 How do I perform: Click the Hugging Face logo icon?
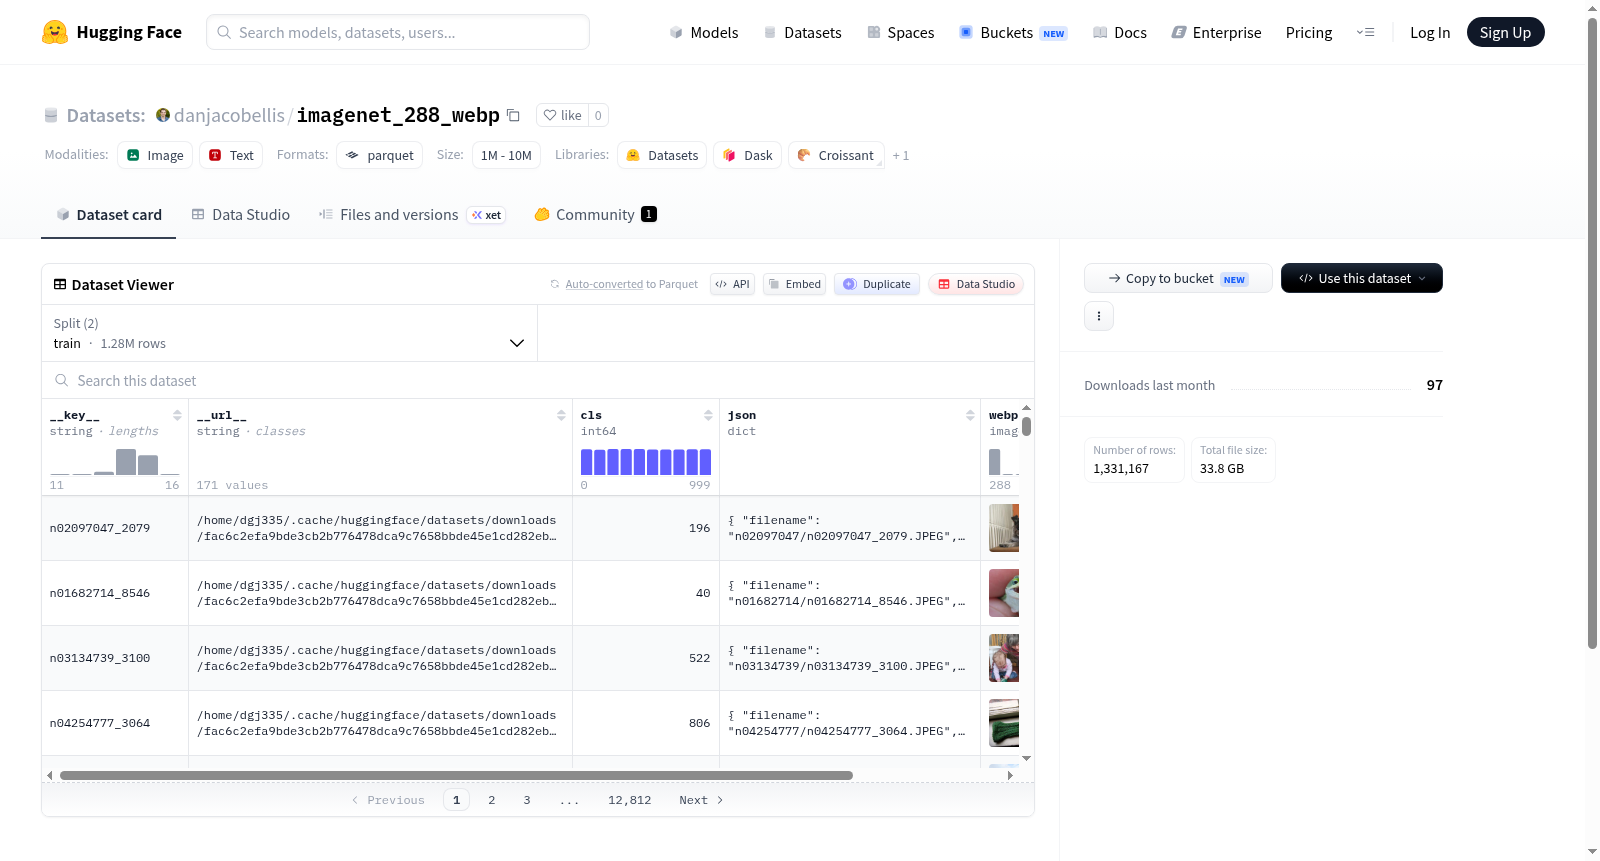[x=55, y=32]
